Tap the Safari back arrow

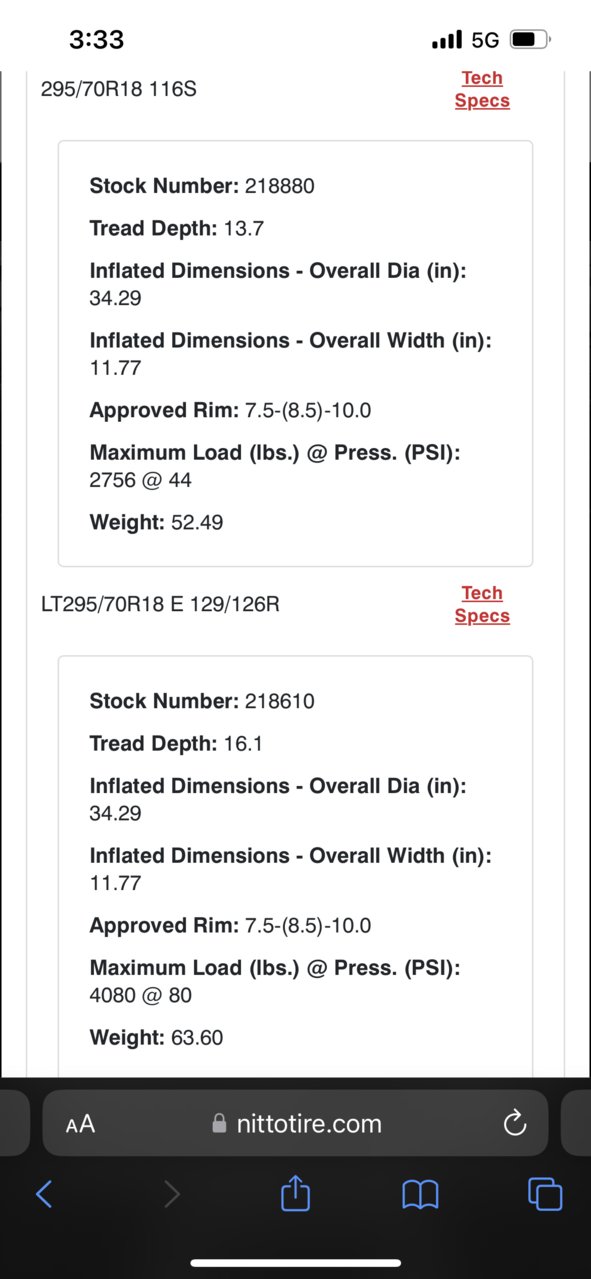click(x=44, y=1193)
